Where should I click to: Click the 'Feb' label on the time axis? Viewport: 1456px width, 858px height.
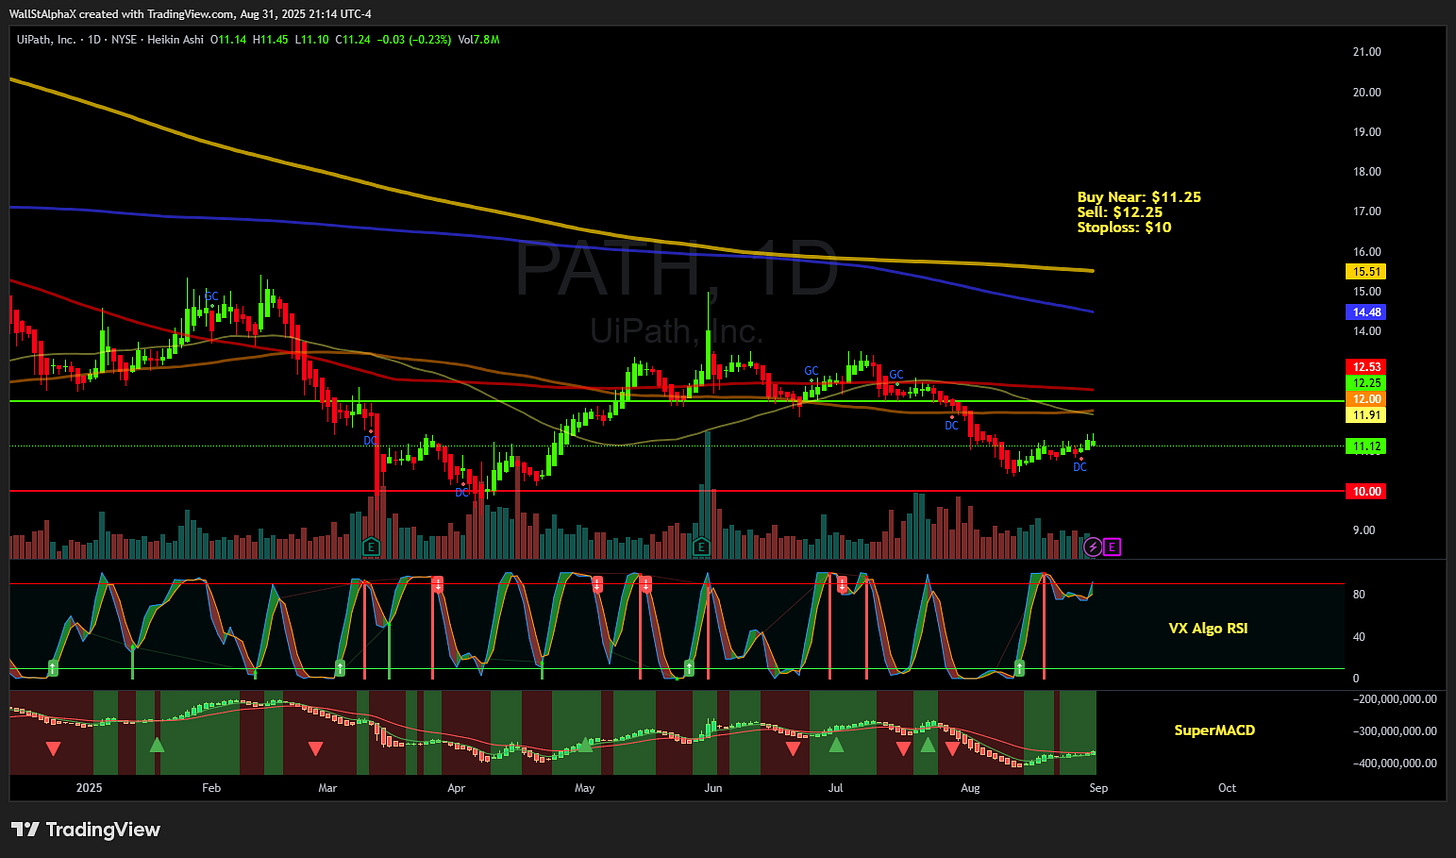click(211, 788)
